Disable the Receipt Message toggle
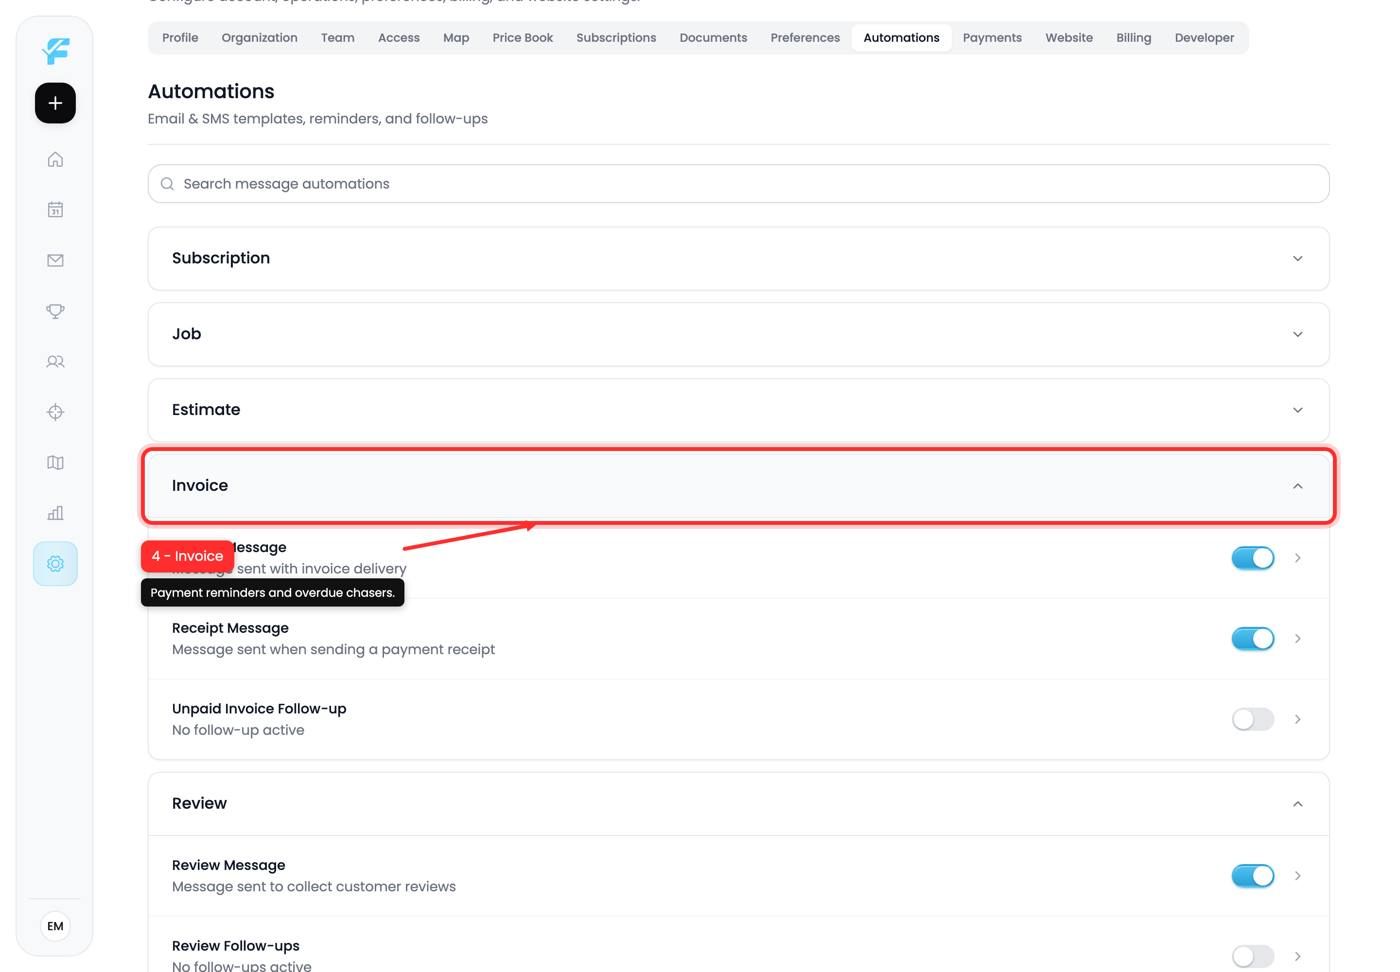 pyautogui.click(x=1252, y=638)
